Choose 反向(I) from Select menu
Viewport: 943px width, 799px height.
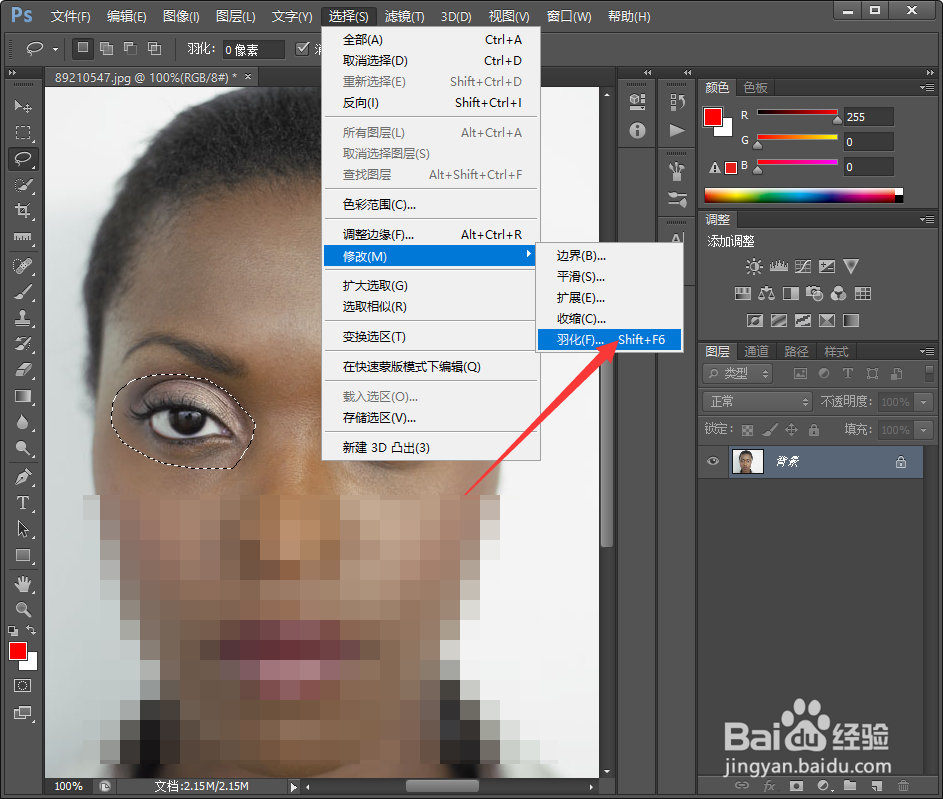pos(431,103)
